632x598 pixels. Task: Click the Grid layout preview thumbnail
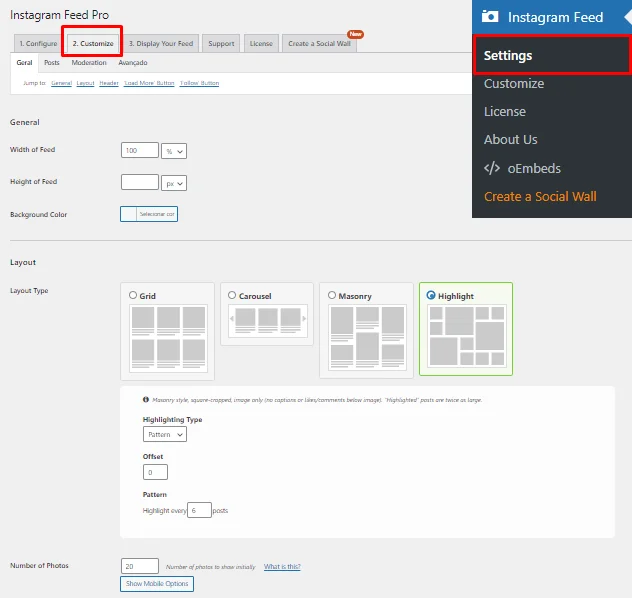click(168, 338)
